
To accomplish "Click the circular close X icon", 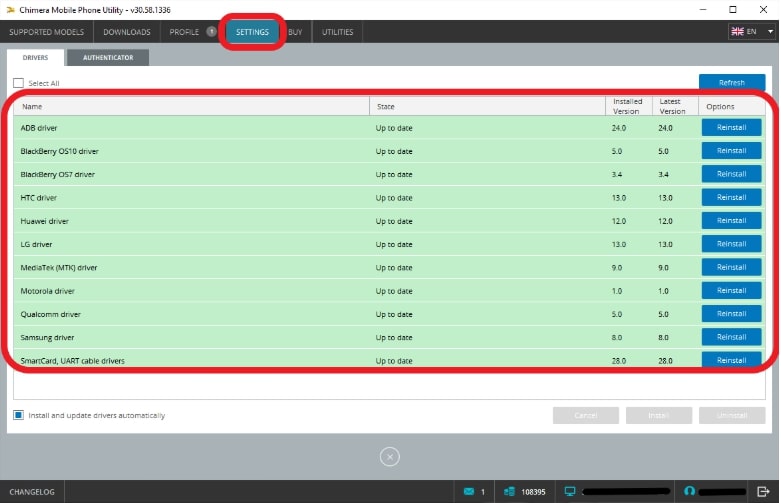I will coord(390,456).
